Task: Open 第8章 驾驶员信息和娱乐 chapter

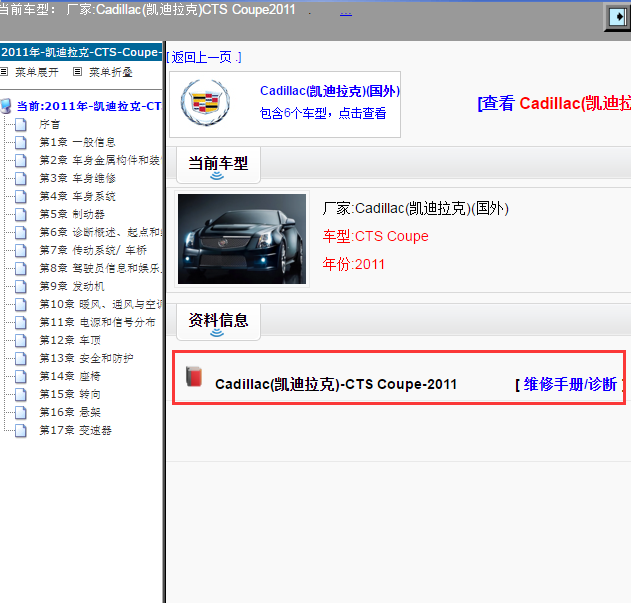Action: pyautogui.click(x=100, y=268)
